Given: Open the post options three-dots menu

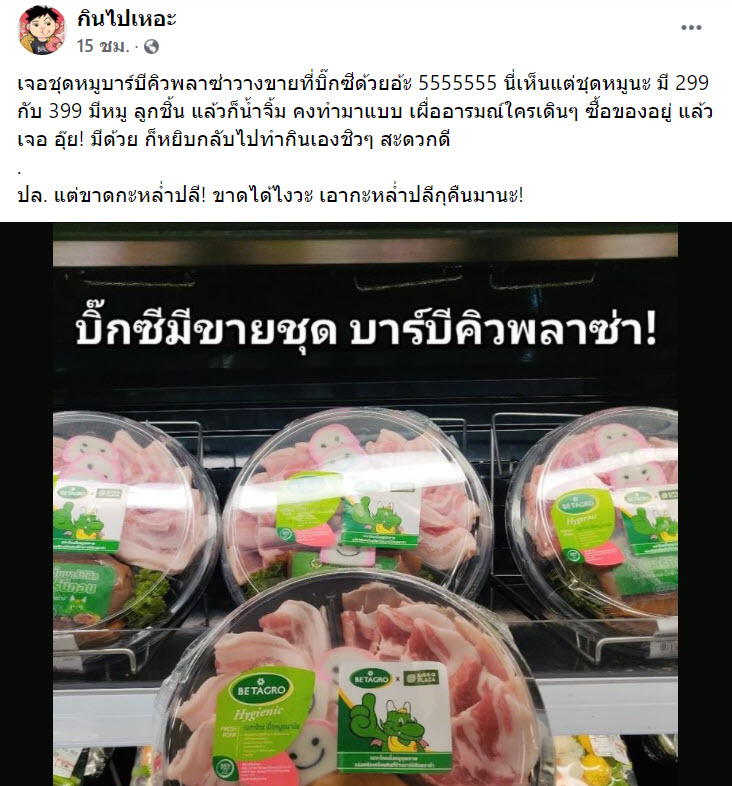Looking at the screenshot, I should (691, 28).
